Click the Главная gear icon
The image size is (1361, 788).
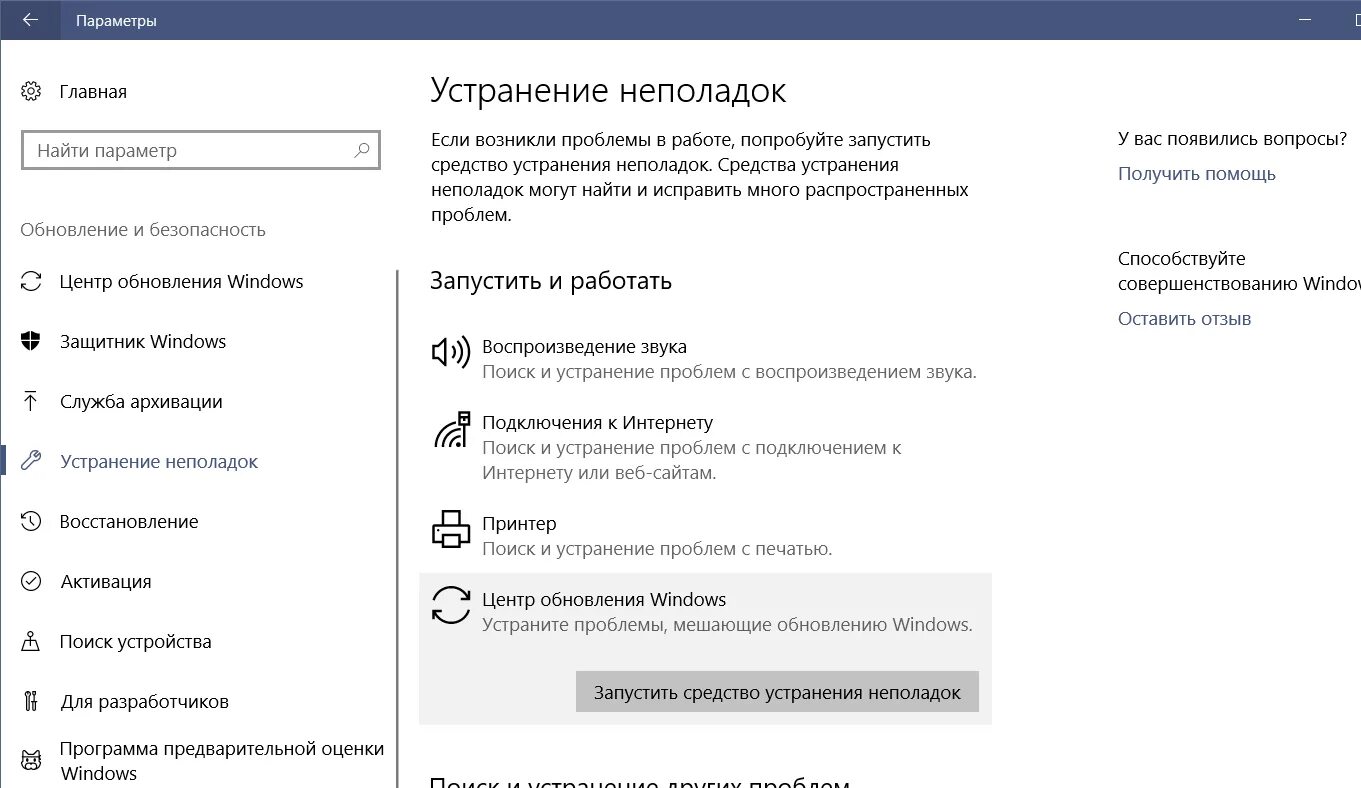coord(31,92)
